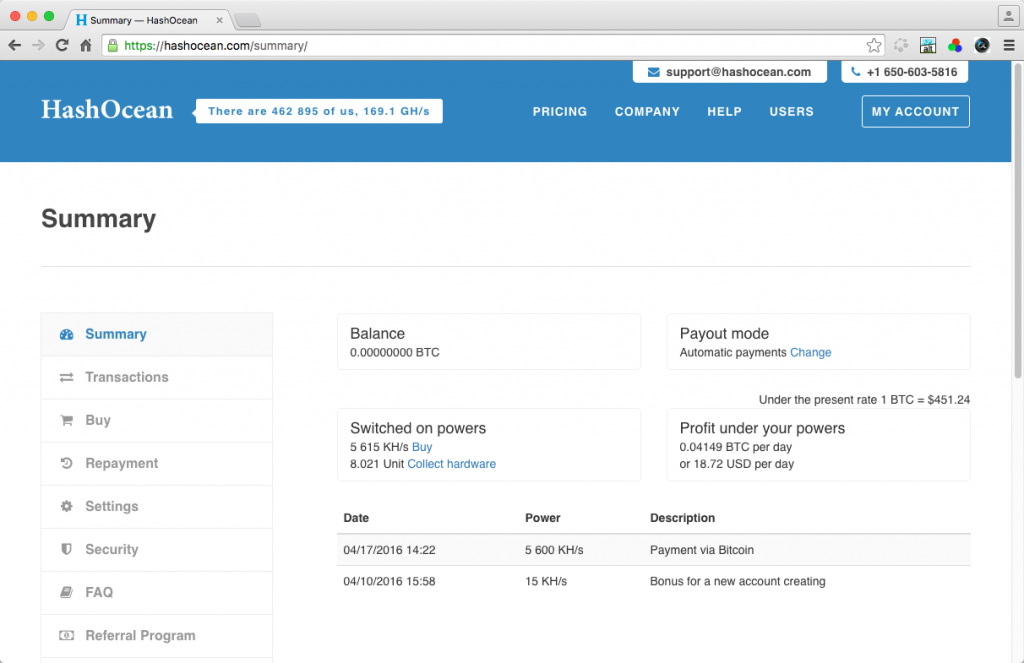Open a new browser tab
The image size is (1024, 663).
(x=248, y=21)
